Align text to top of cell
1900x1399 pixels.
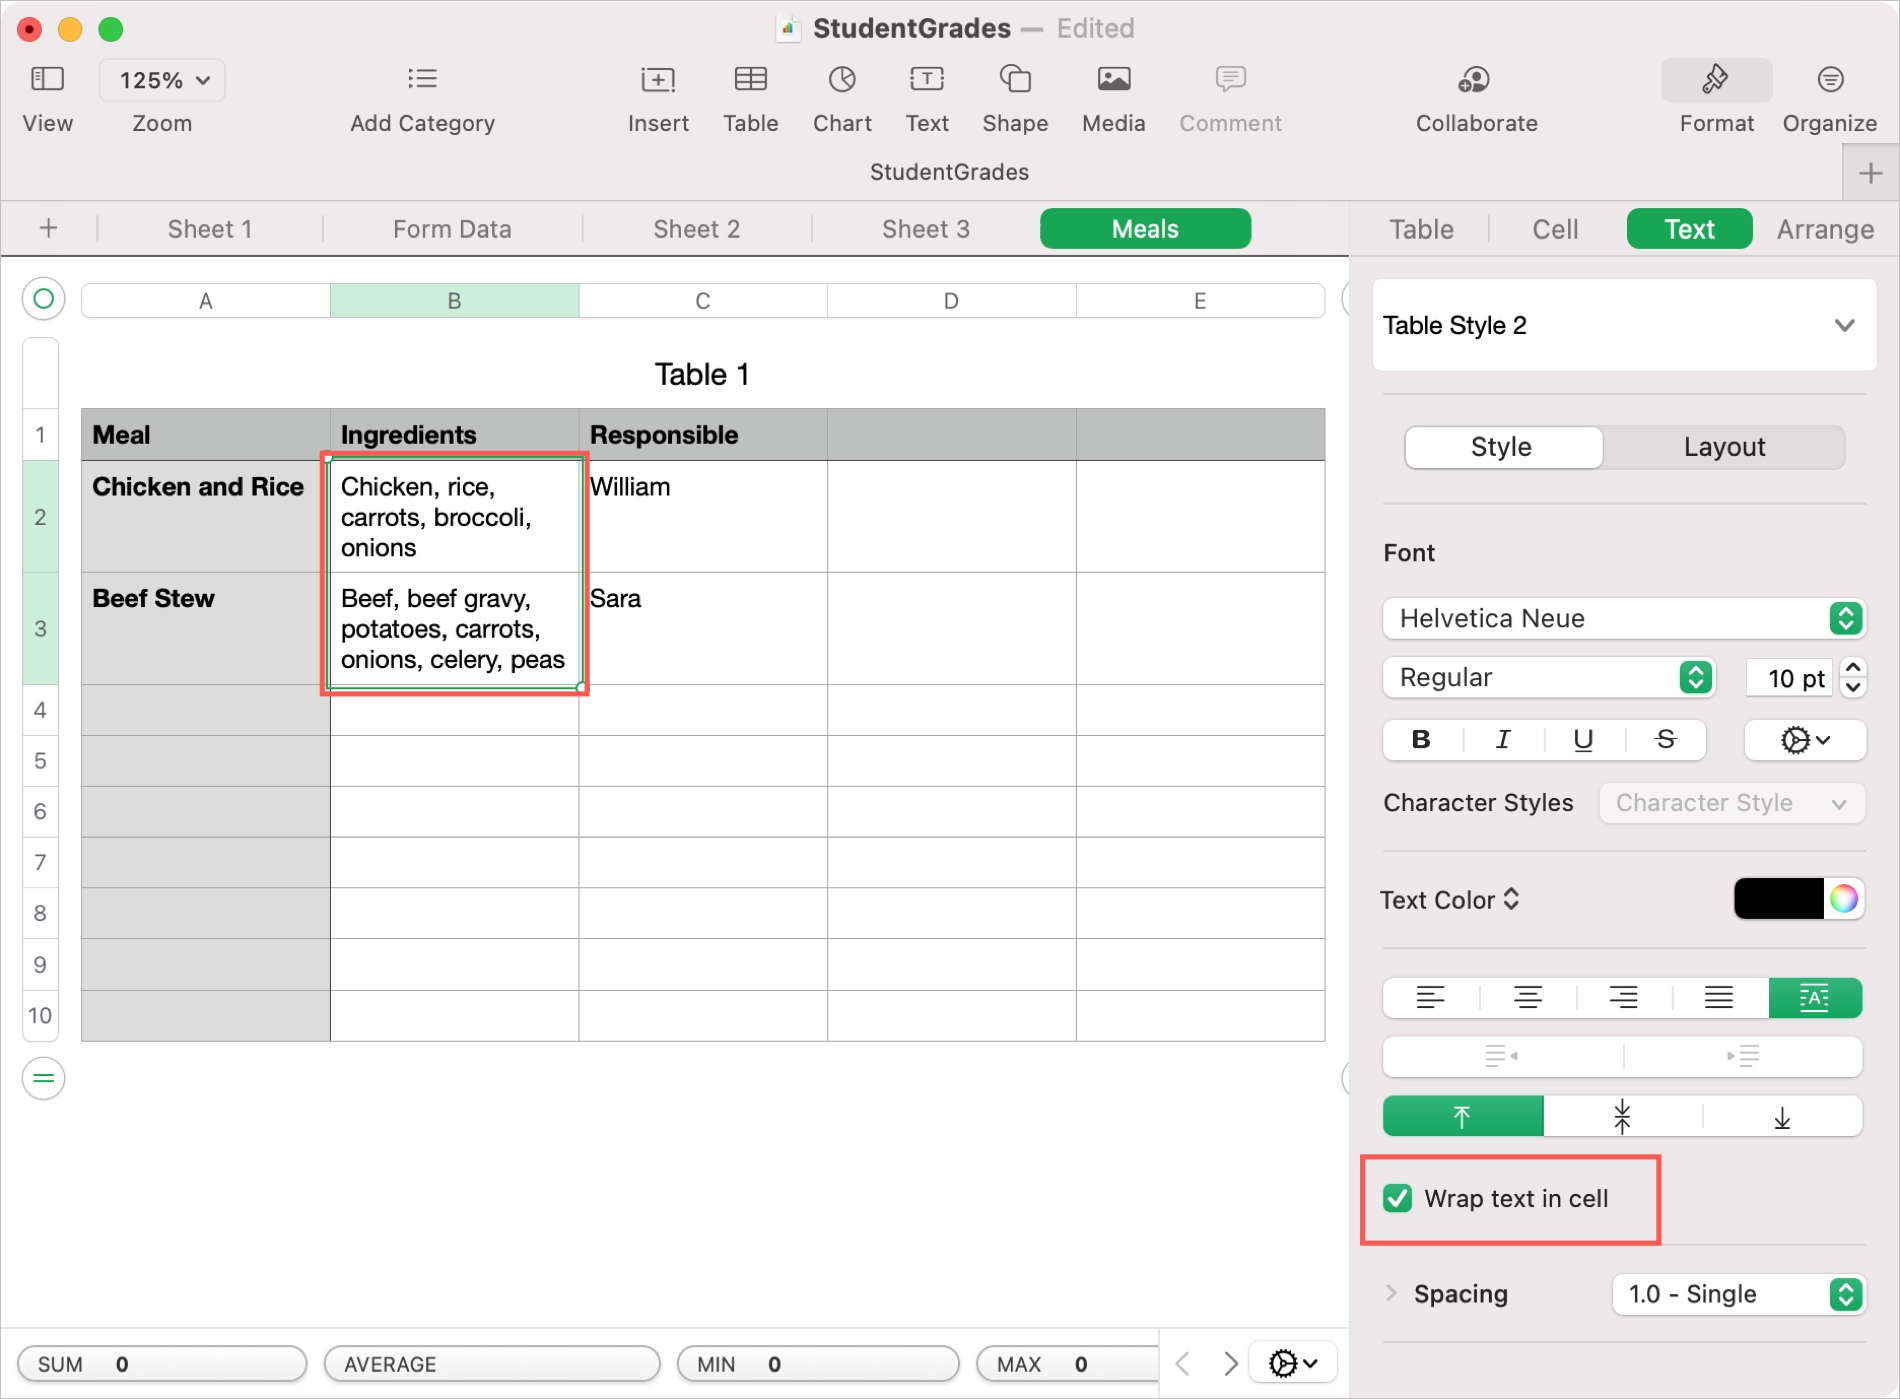tap(1463, 1116)
